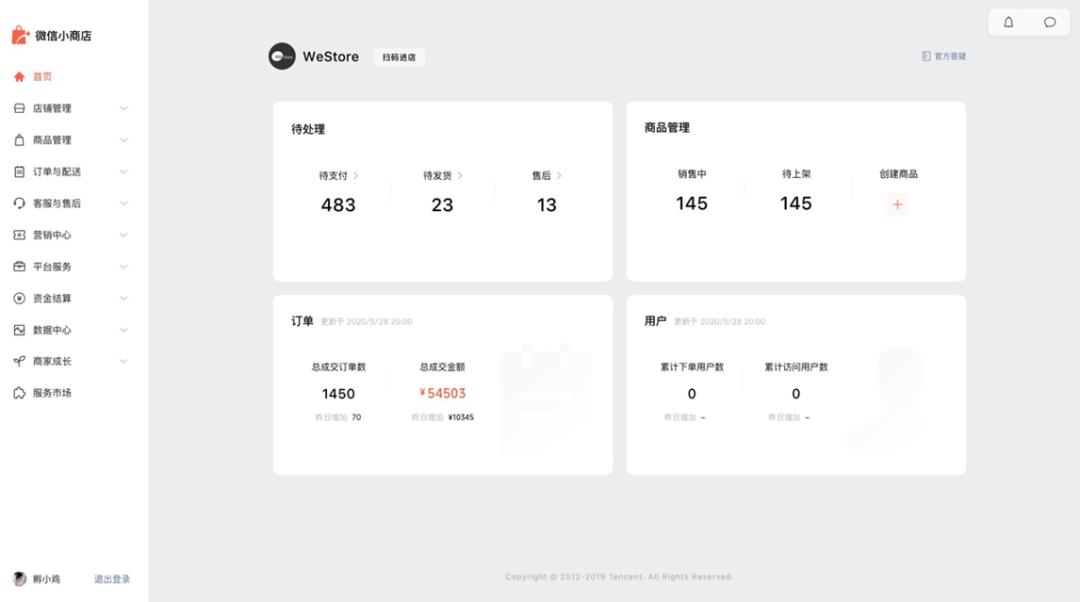Open the 待支付 pending payment link

coord(338,176)
